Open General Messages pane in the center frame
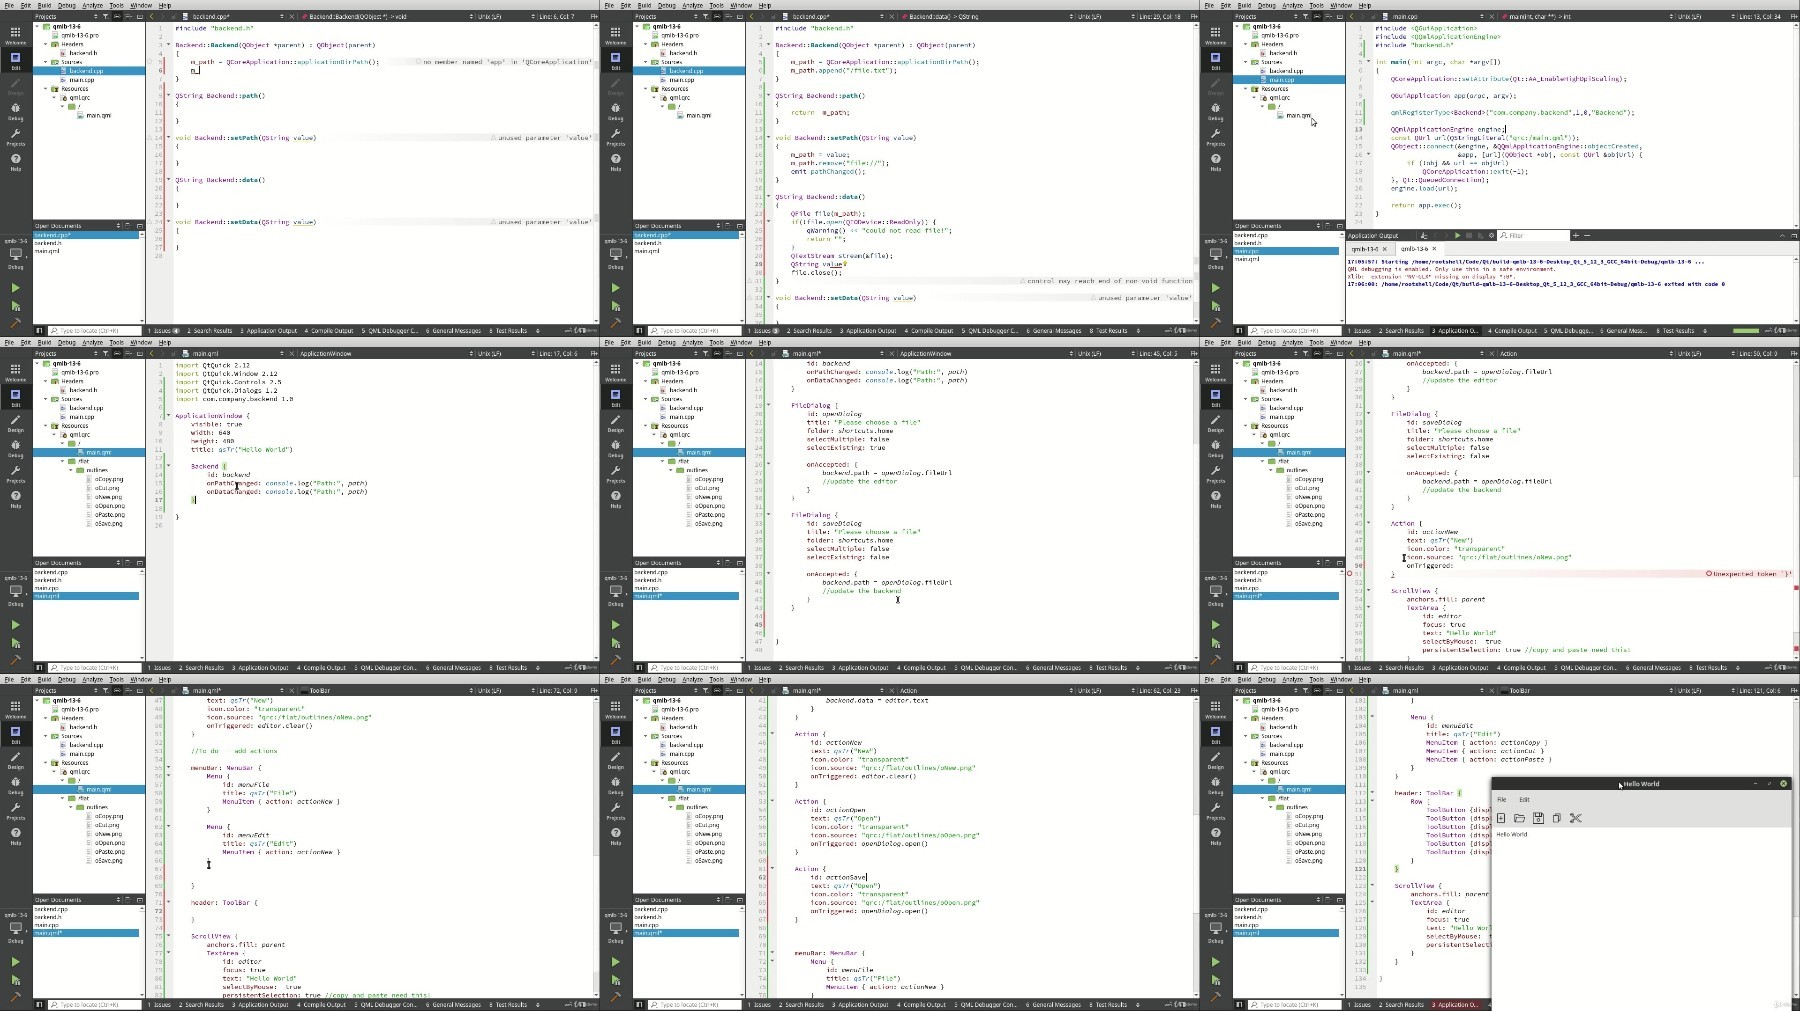 coord(1054,668)
